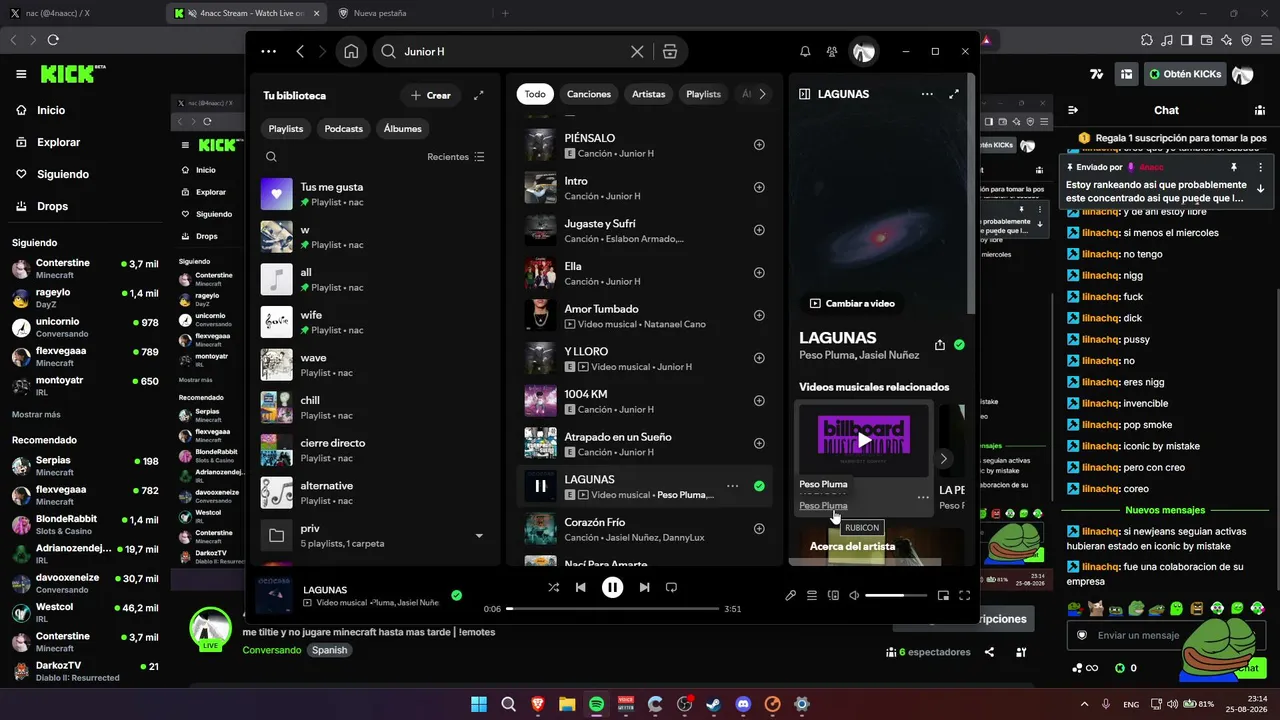Viewport: 1280px width, 720px height.
Task: Open more options in LAGUNAS panel header
Action: [927, 94]
